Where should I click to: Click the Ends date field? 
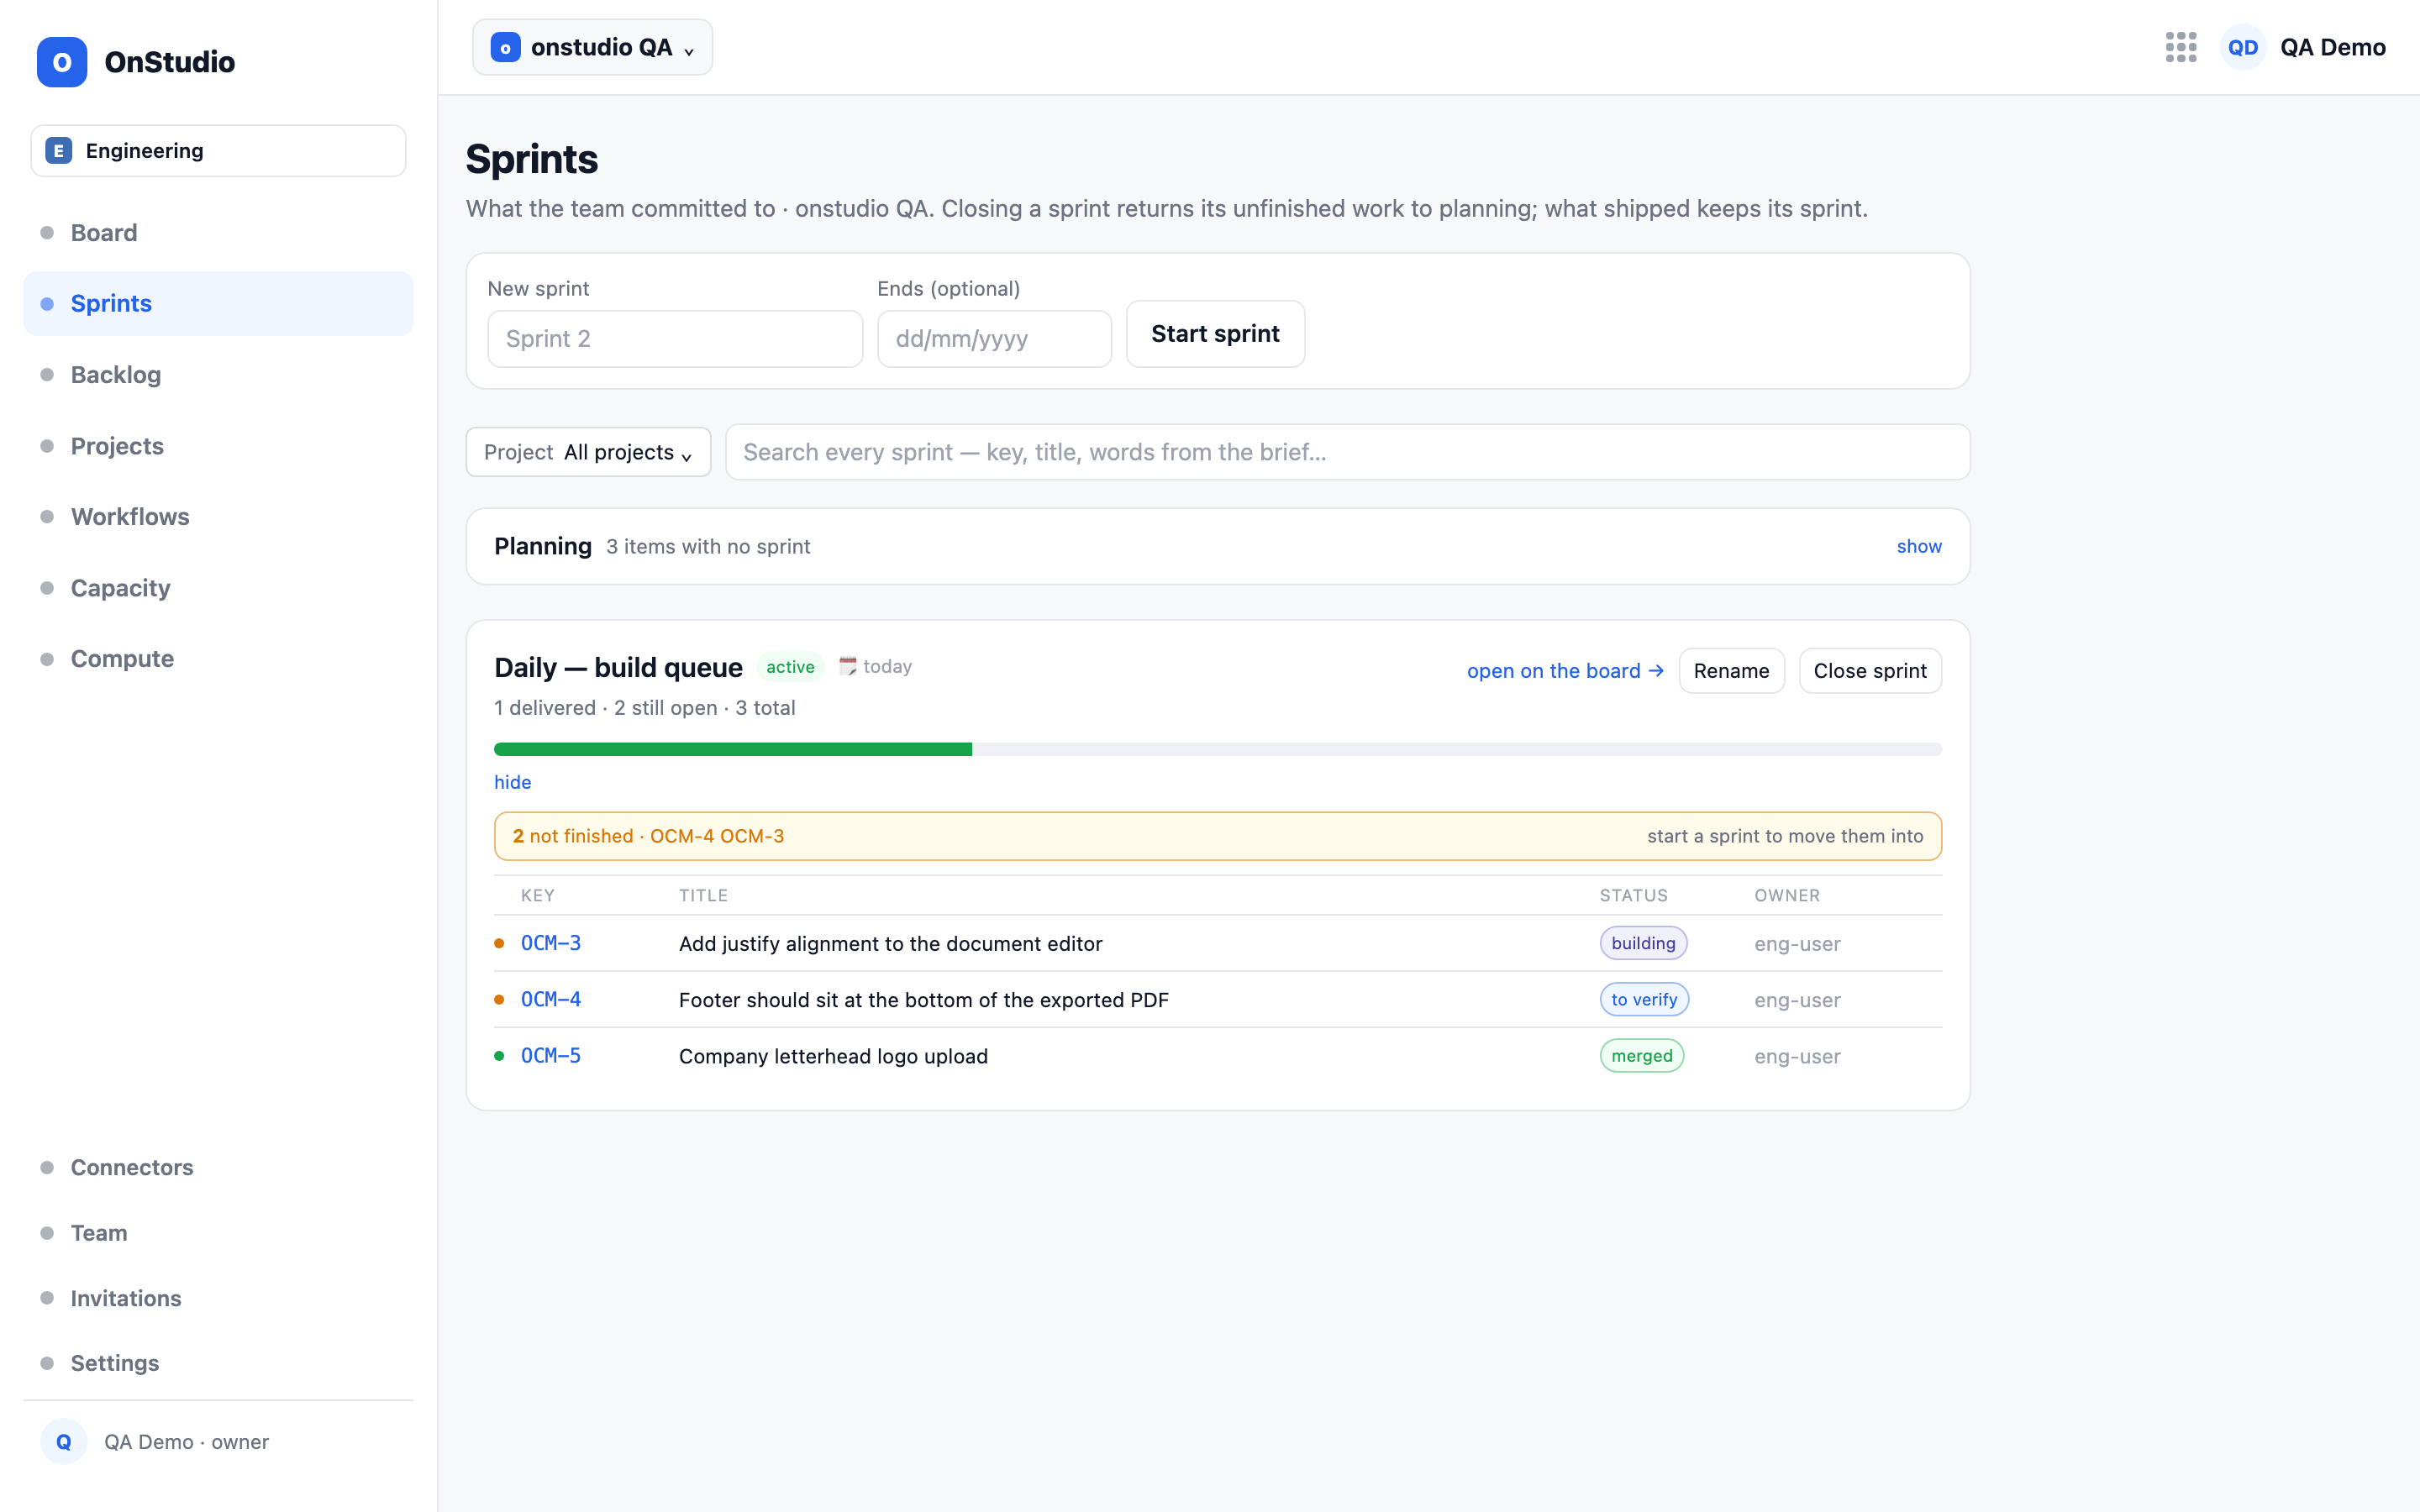point(994,339)
